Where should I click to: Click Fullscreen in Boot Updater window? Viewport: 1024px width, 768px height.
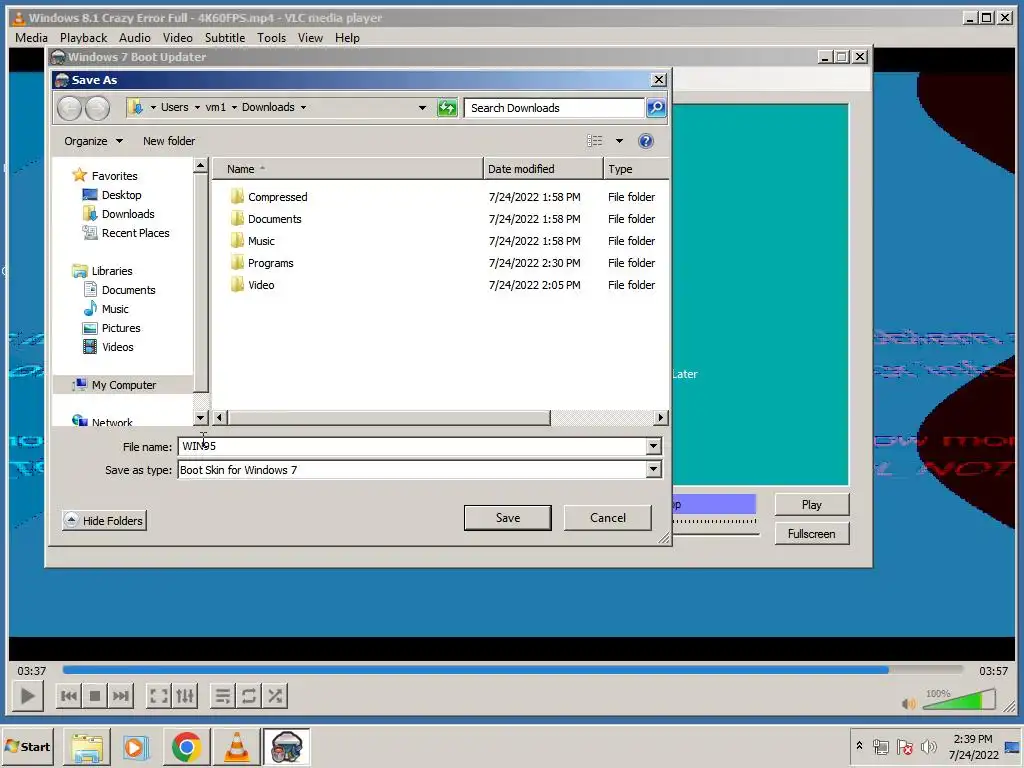coord(811,534)
